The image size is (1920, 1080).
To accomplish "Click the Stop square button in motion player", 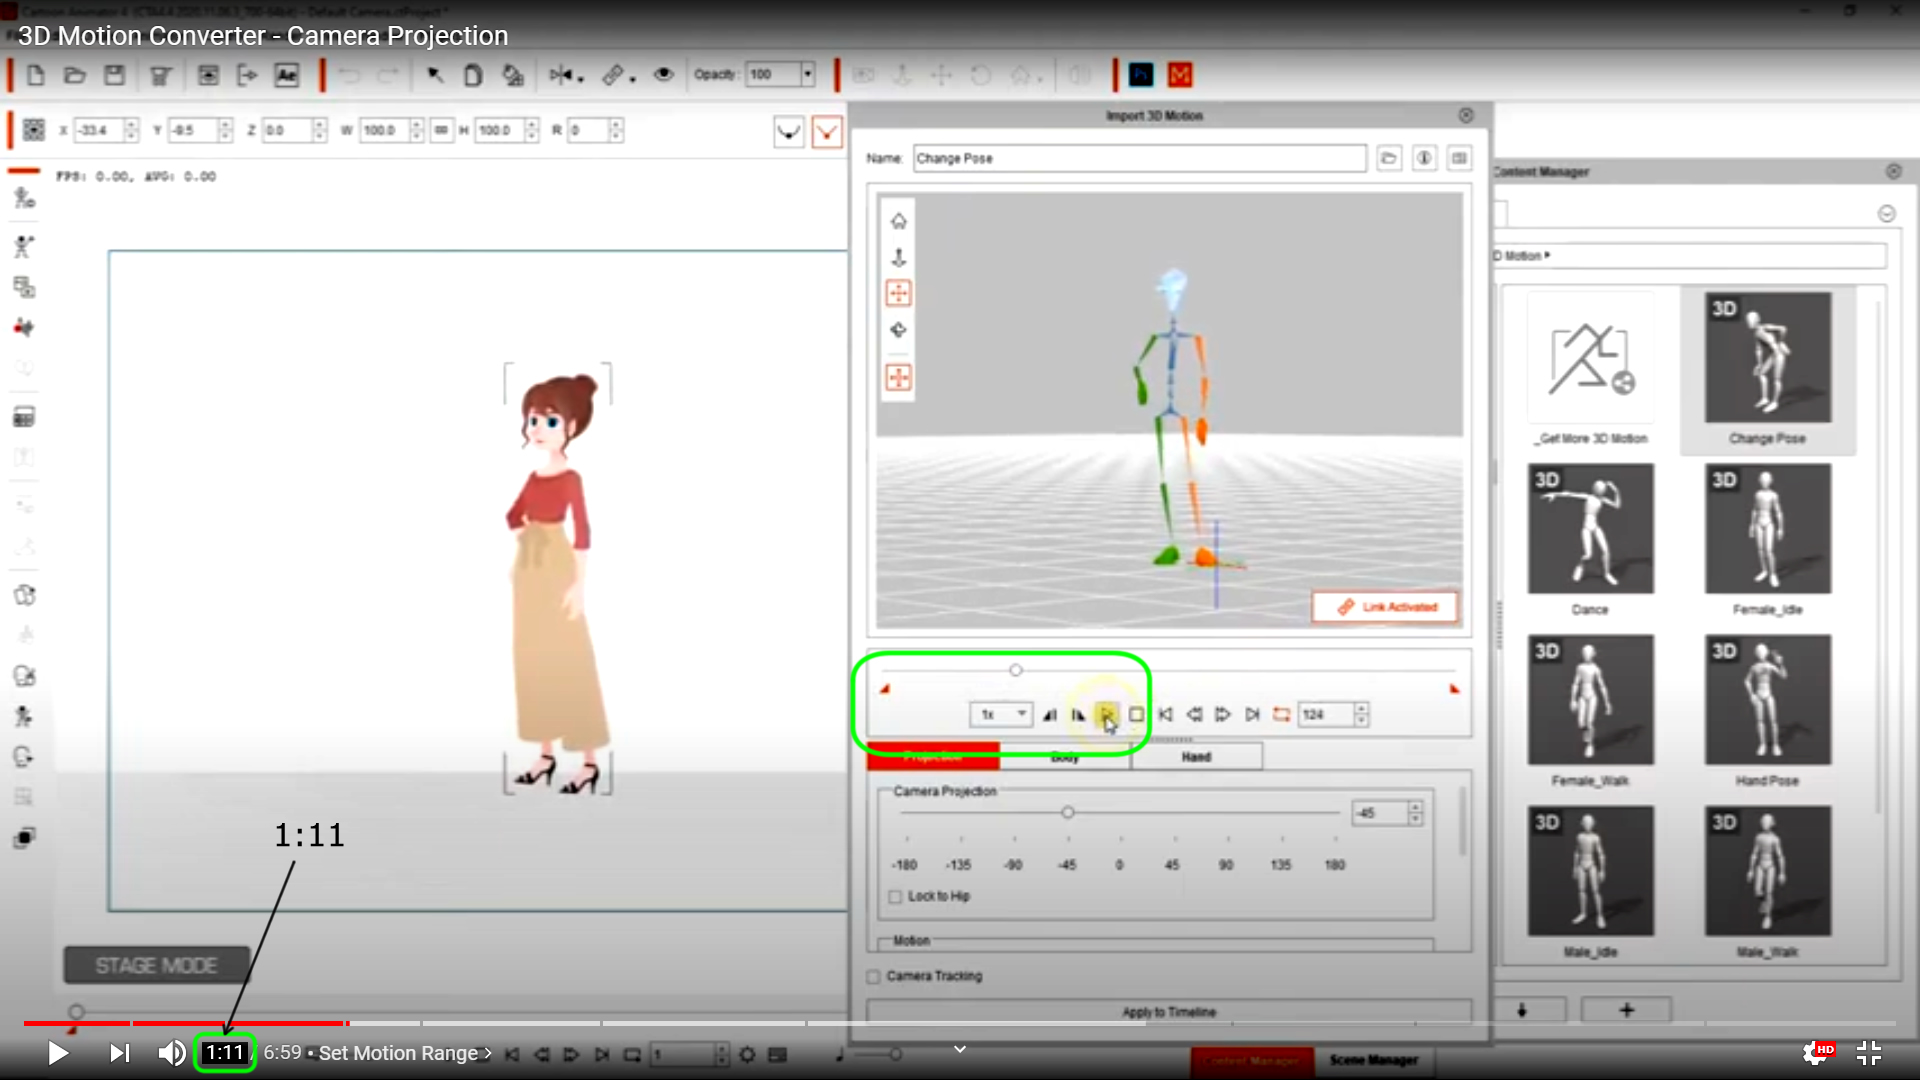I will pos(1136,714).
